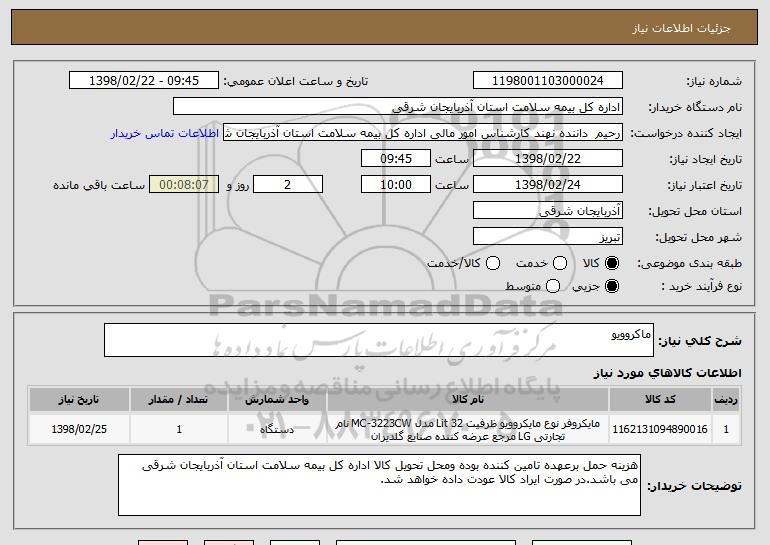Click the microwave MC-3223CW product name cell

tap(468, 430)
